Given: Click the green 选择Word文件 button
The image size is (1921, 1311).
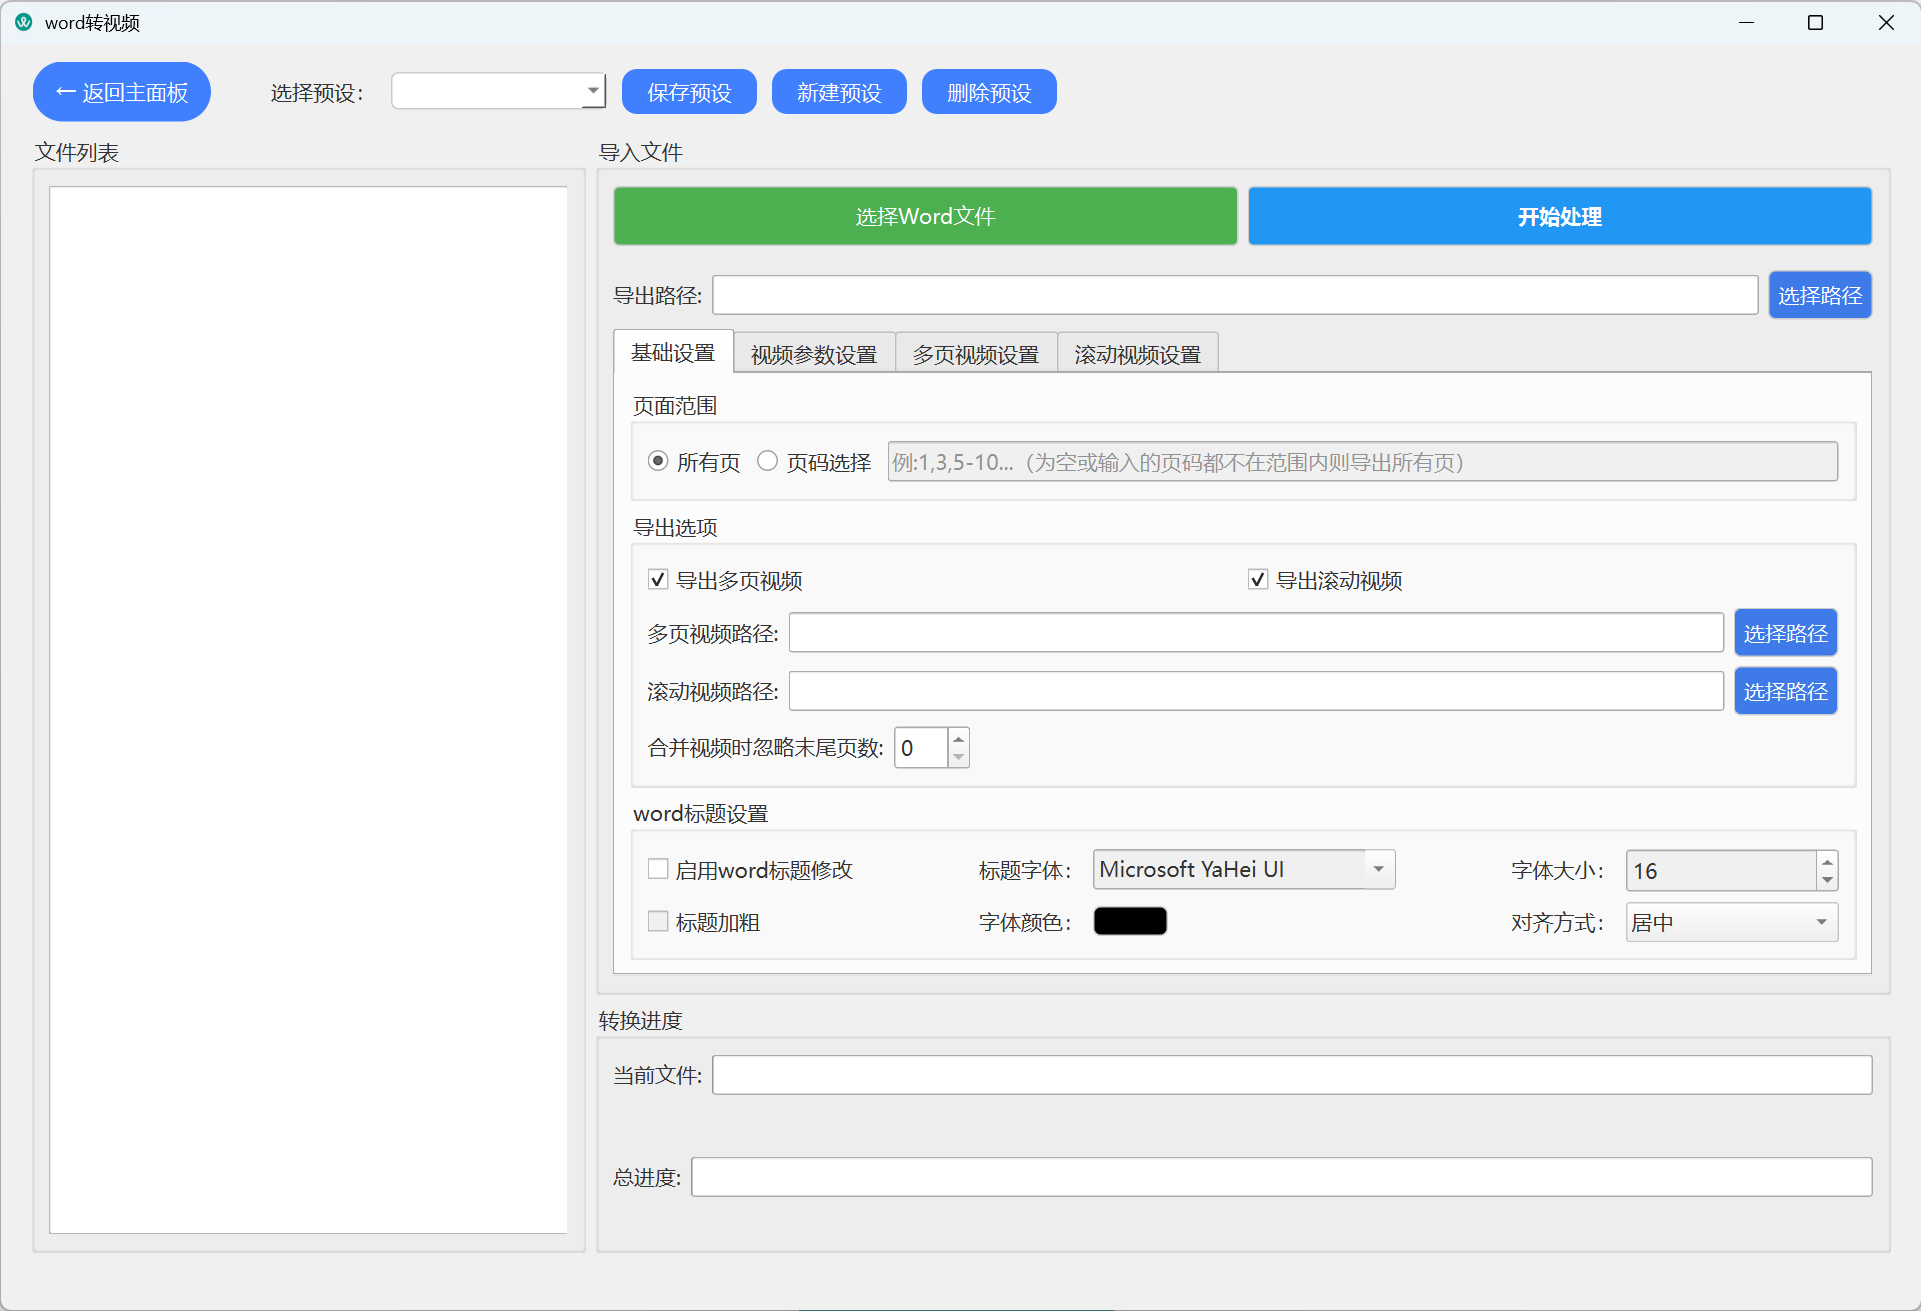Looking at the screenshot, I should pyautogui.click(x=925, y=216).
